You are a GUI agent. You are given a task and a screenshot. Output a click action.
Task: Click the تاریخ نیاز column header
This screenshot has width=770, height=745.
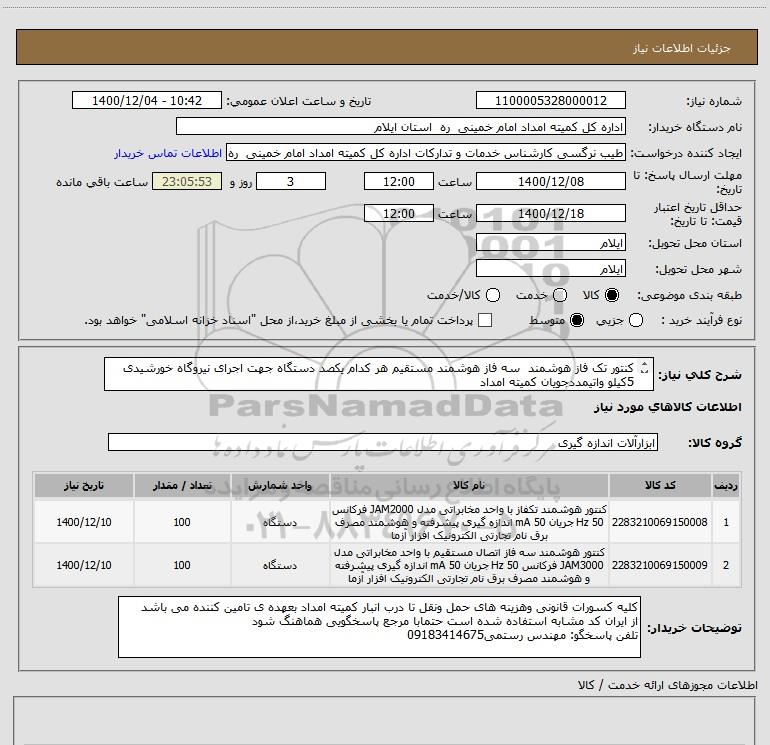83,486
